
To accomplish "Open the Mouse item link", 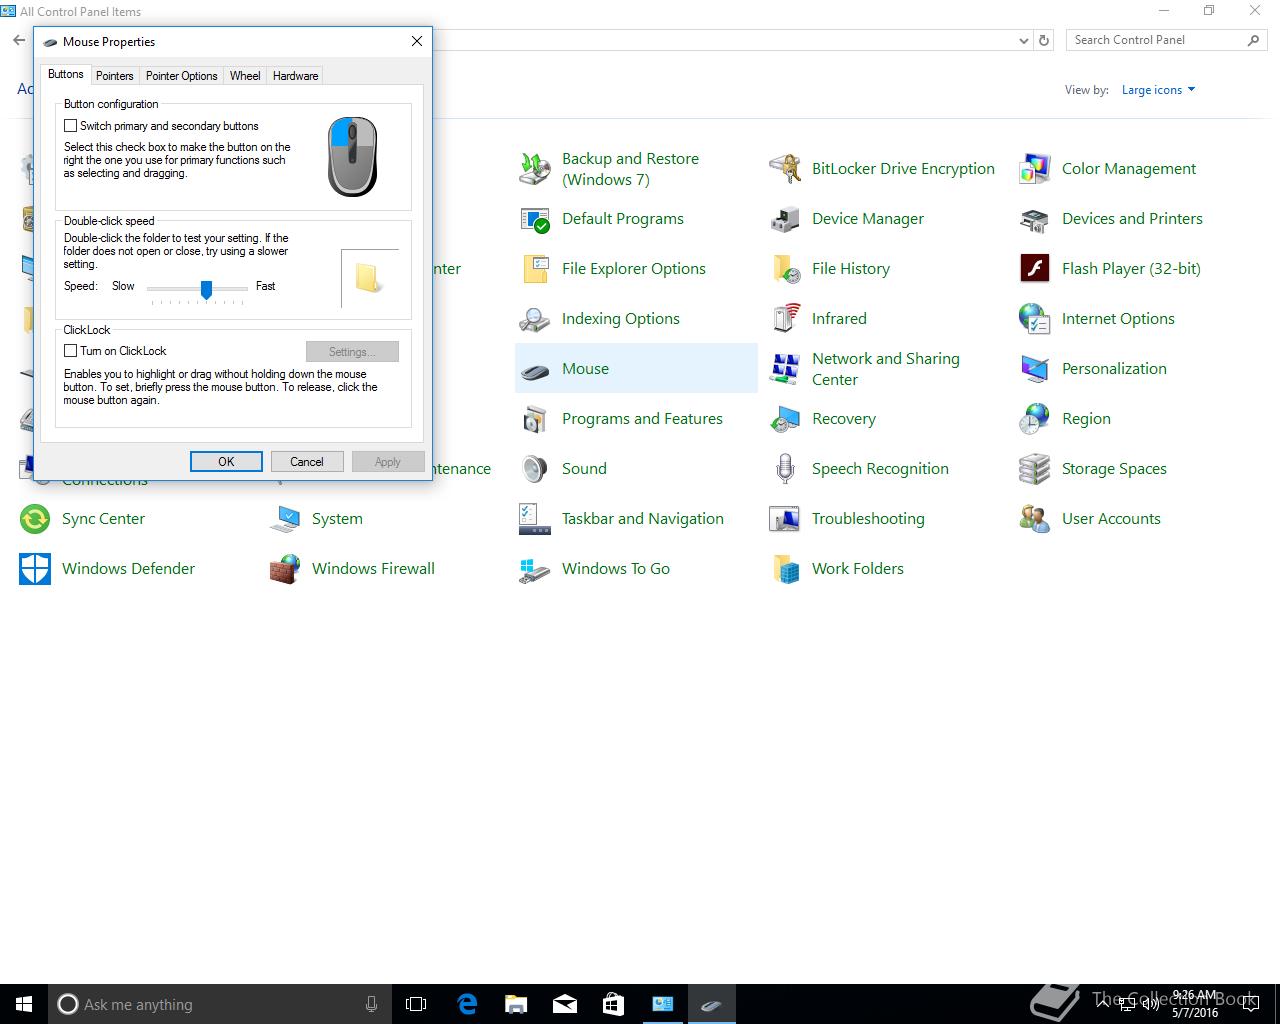I will click(585, 369).
